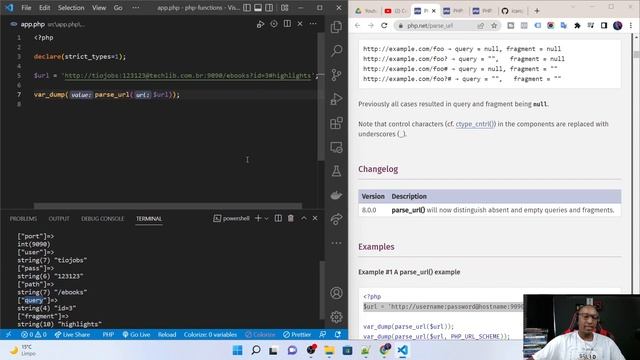Image resolution: width=640 pixels, height=360 pixels.
Task: Open File Explorer from the taskbar
Action: pos(329,350)
